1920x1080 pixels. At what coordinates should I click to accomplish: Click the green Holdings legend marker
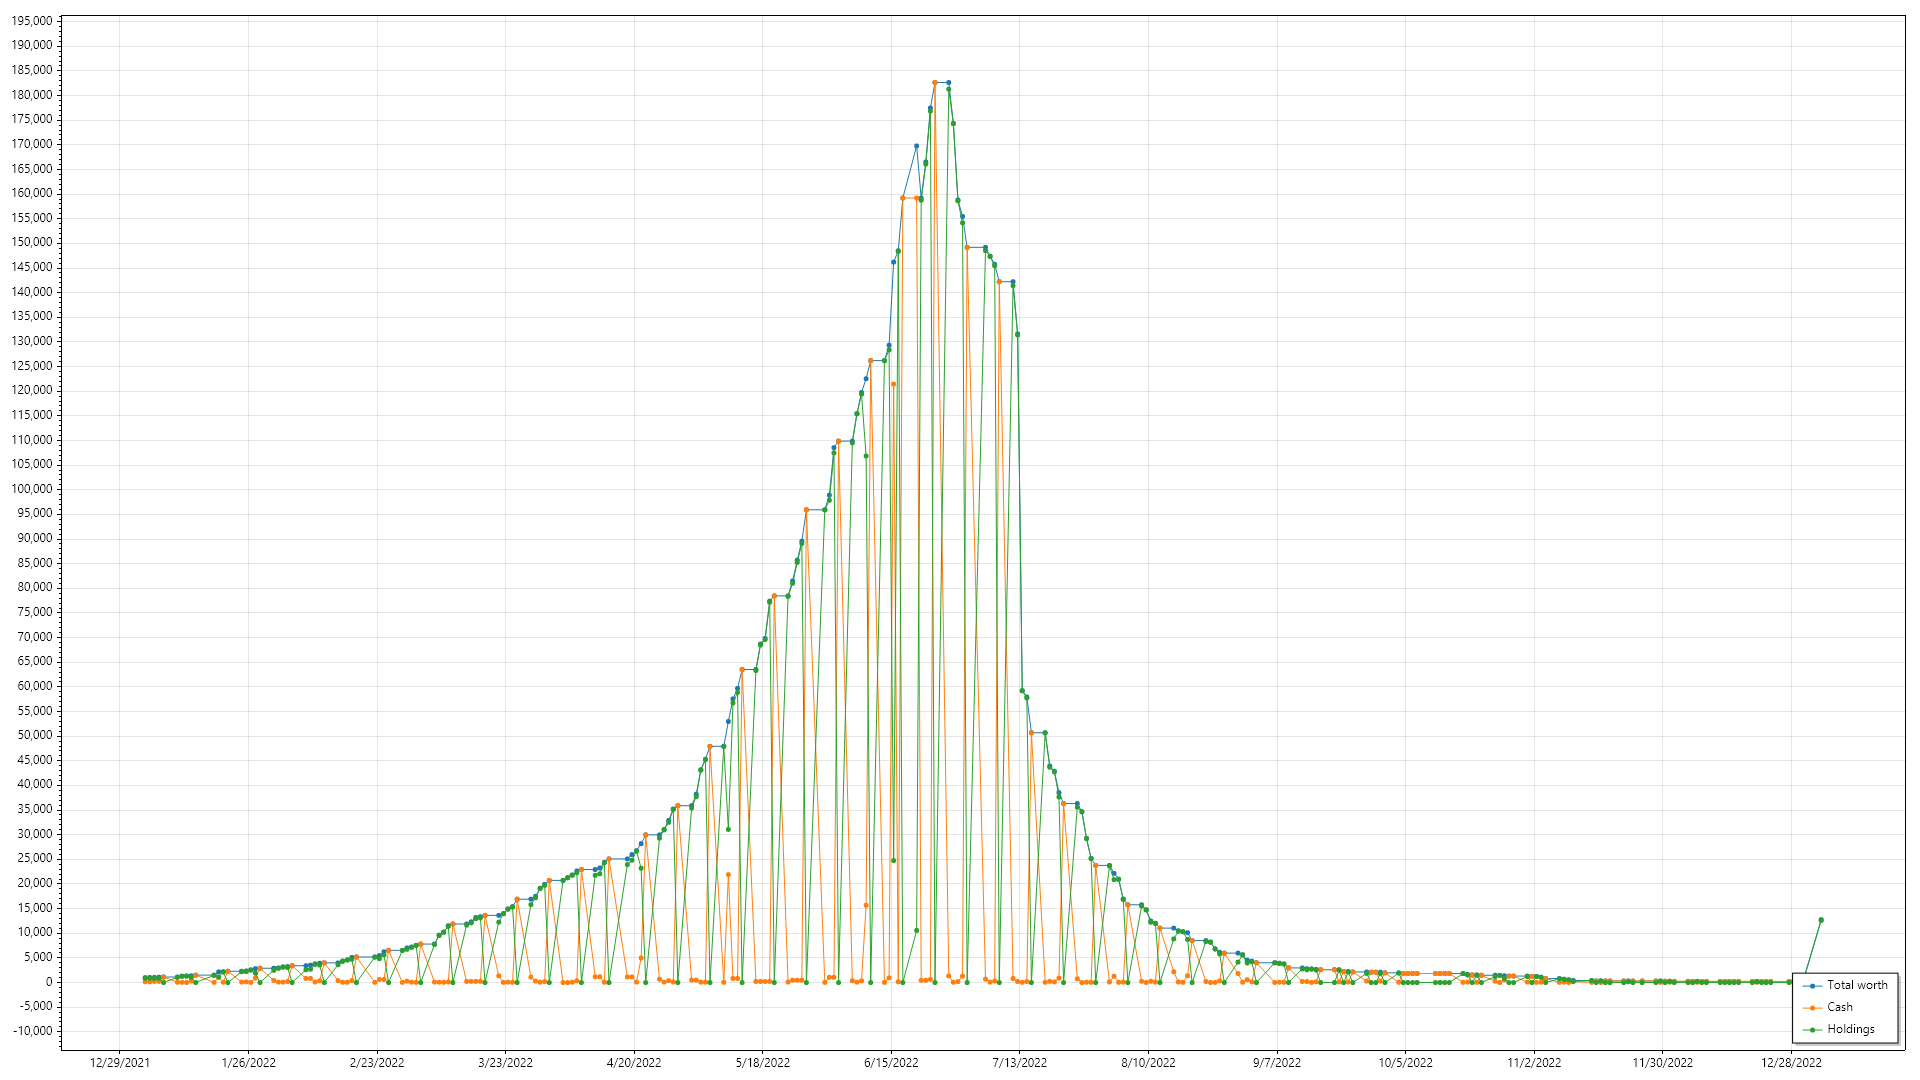pos(1812,1030)
